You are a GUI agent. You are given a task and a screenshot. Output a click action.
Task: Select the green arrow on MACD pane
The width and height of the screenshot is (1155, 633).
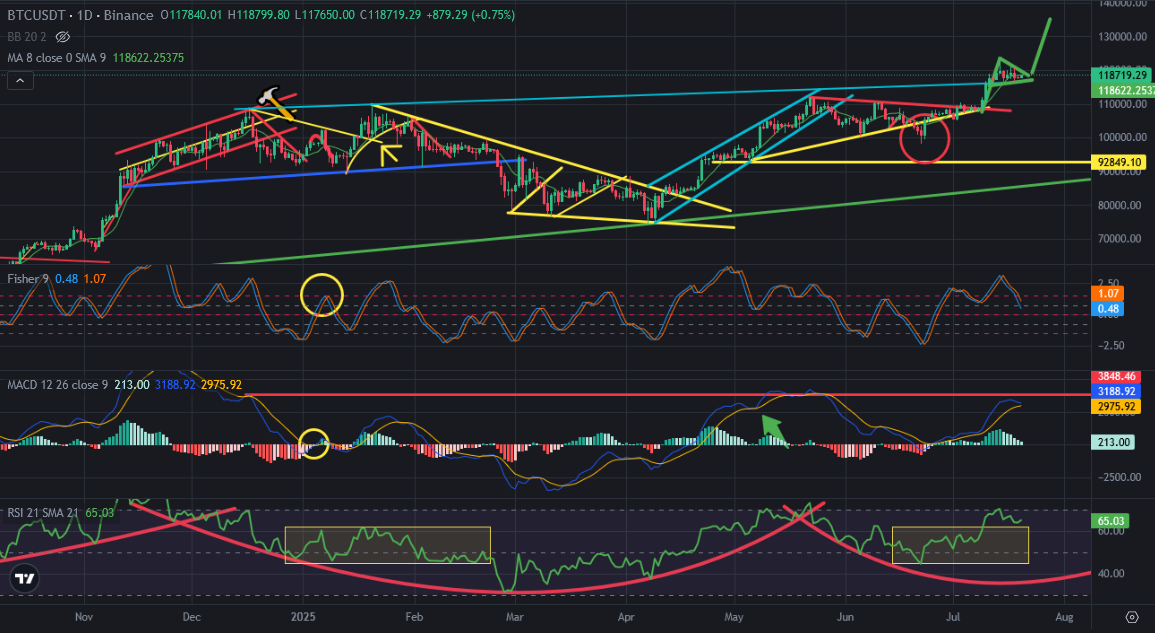click(773, 431)
